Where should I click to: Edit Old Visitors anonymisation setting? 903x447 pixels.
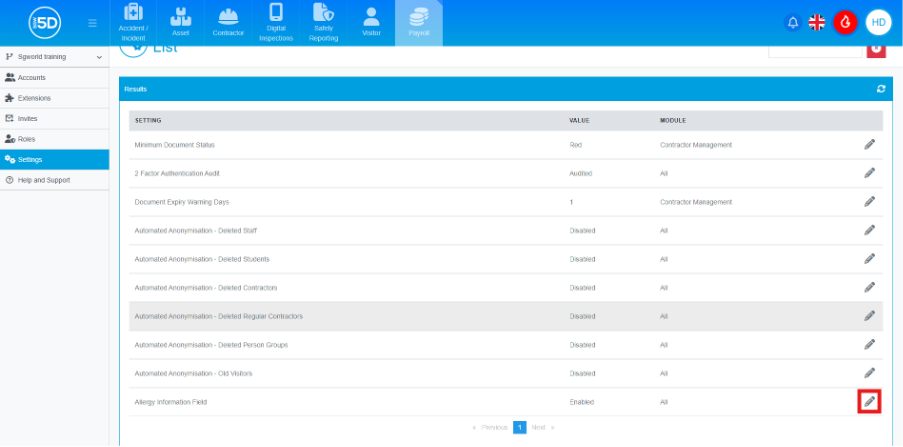click(x=870, y=373)
